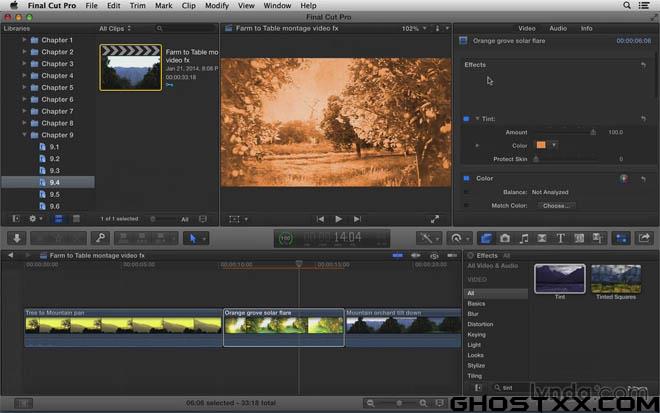Open the Keyword Editor key icon
The height and width of the screenshot is (413, 660).
click(x=100, y=238)
